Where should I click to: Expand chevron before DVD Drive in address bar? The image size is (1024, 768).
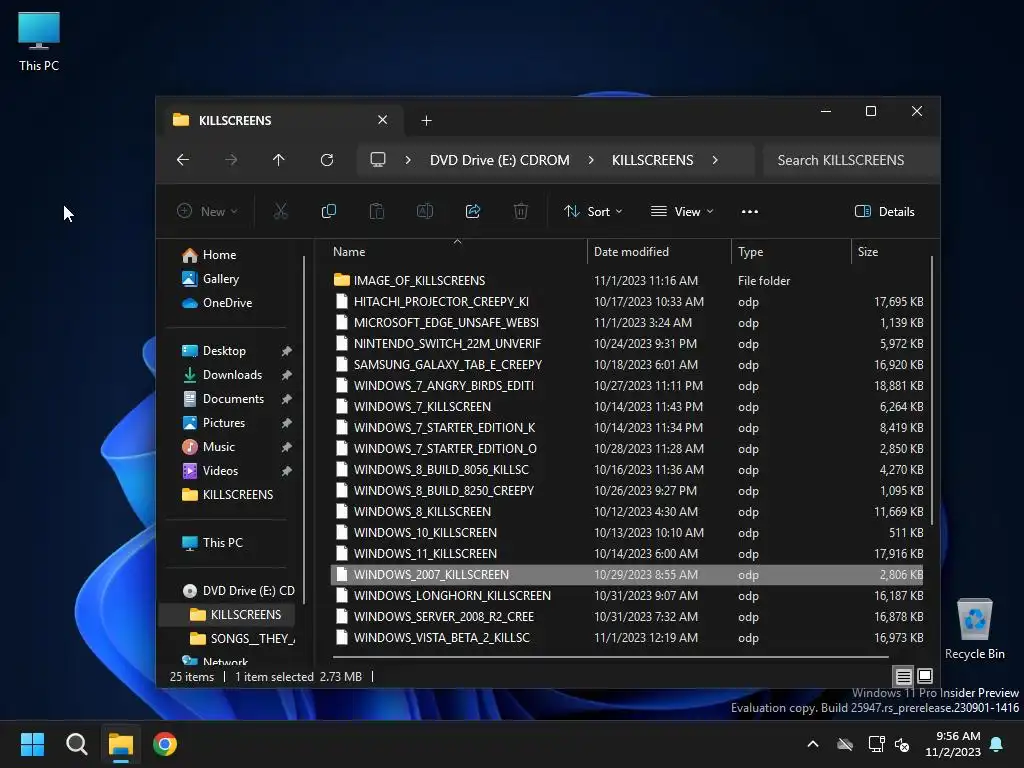(408, 160)
